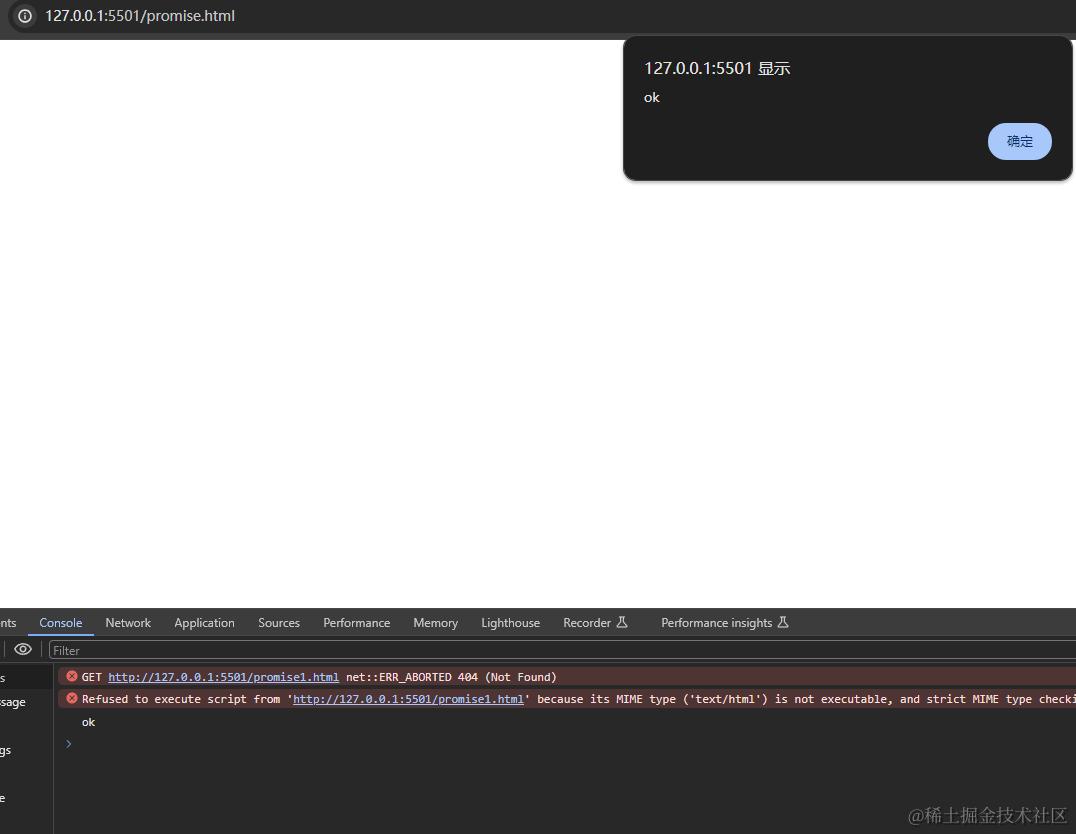Viewport: 1076px width, 834px height.
Task: Click the console prompt chevron
Action: pos(69,743)
